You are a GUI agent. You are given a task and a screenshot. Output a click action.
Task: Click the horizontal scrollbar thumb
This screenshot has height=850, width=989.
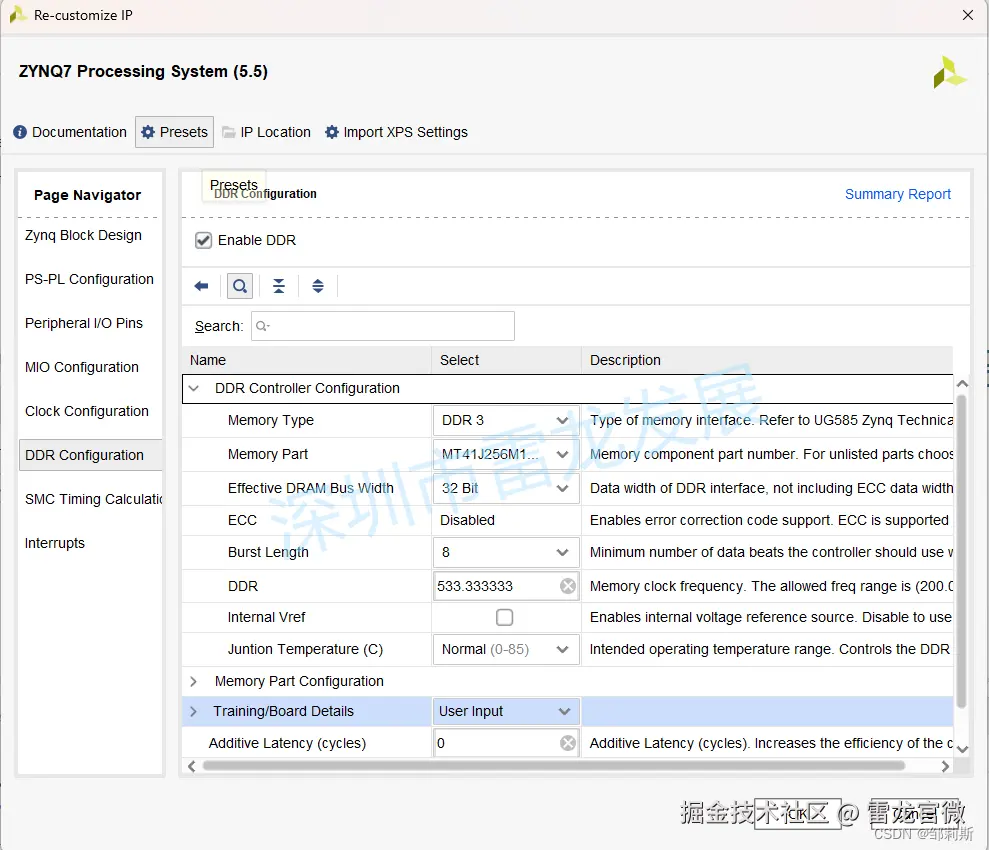click(x=553, y=766)
